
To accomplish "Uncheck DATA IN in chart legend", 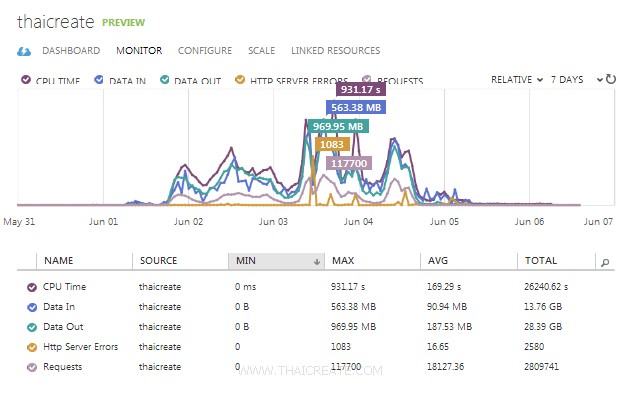I will (99, 80).
